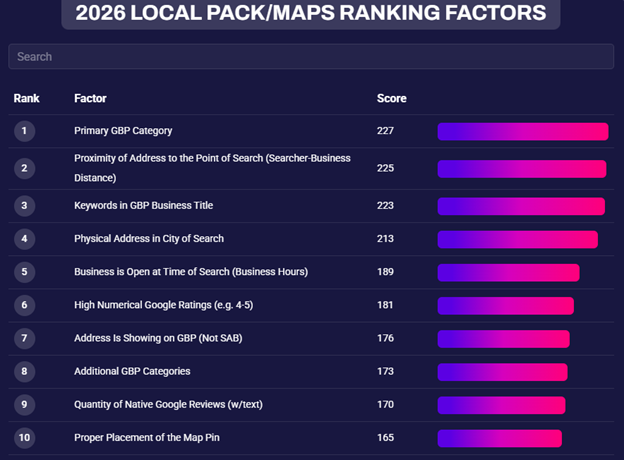Select the rank 10 circle badge
The image size is (624, 460).
[x=24, y=438]
